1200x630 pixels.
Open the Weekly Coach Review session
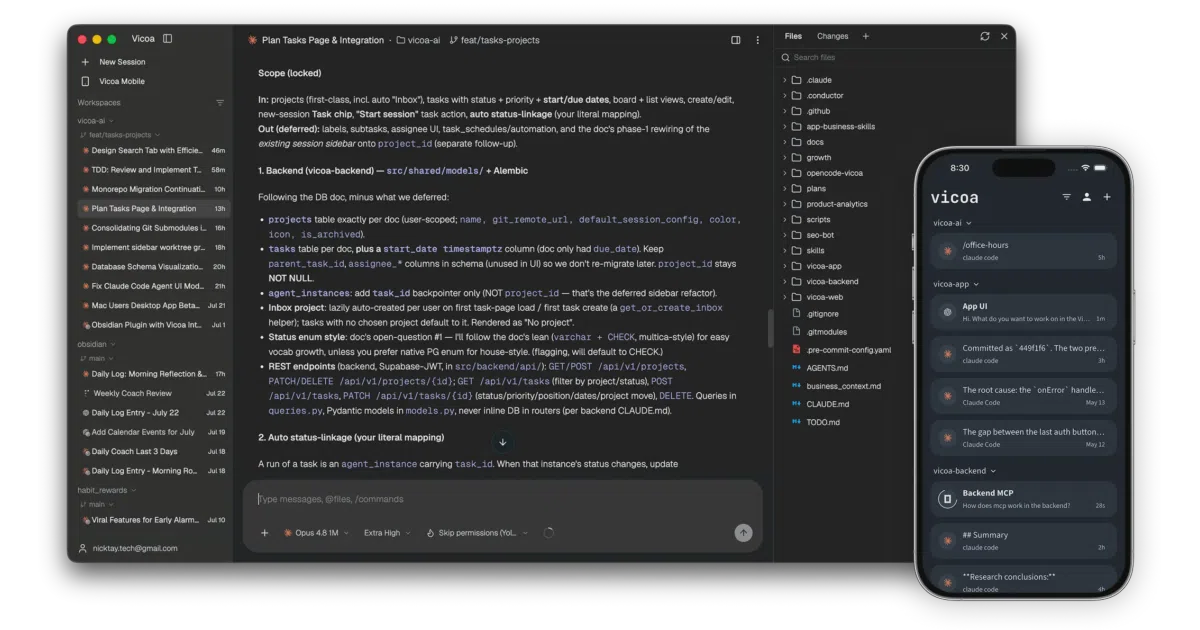154,393
